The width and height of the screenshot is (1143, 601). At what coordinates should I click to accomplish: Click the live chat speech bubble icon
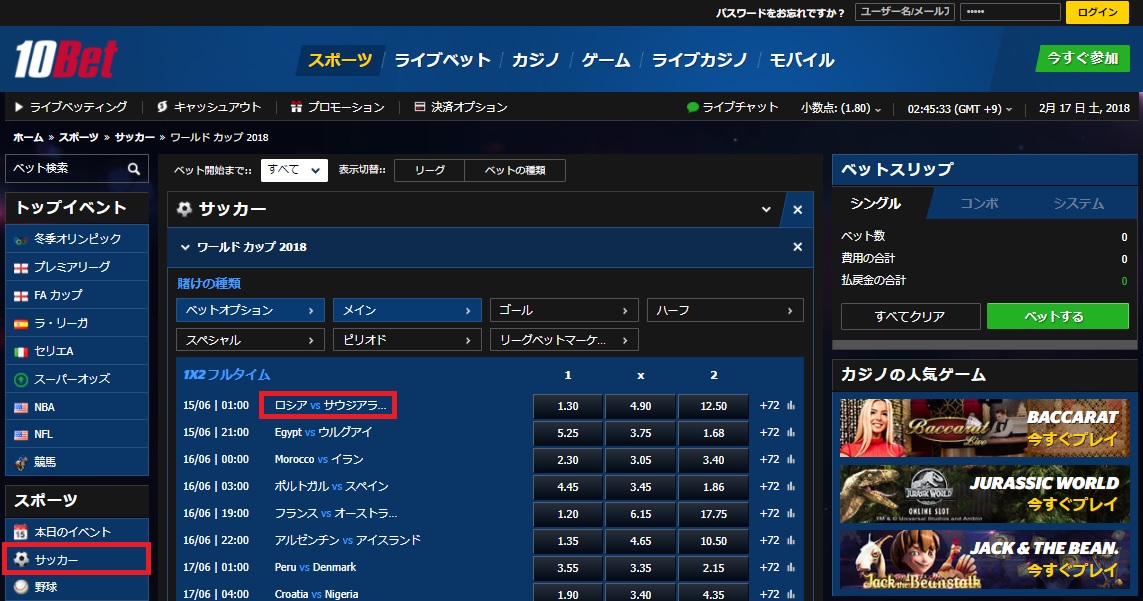[693, 107]
